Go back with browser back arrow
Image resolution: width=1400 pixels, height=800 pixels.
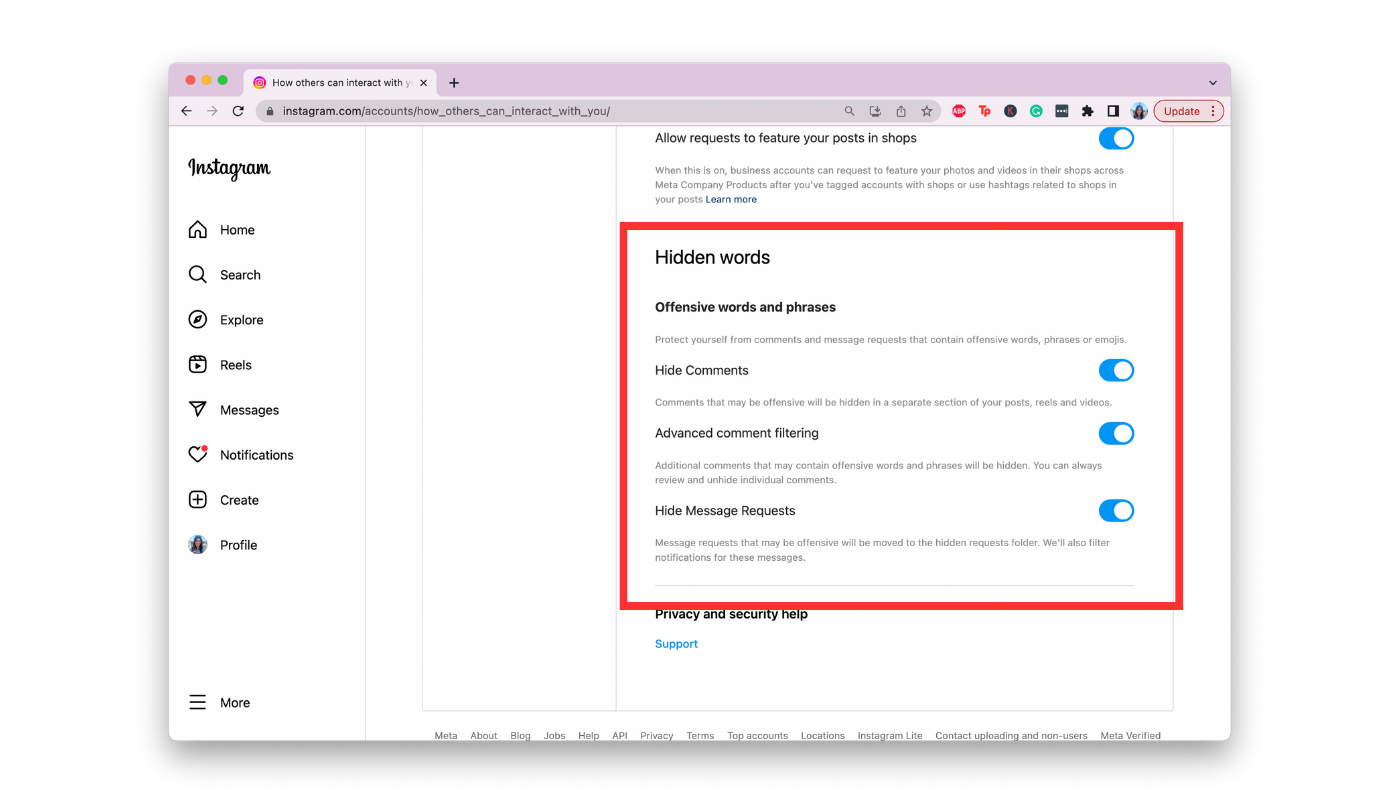pyautogui.click(x=186, y=111)
